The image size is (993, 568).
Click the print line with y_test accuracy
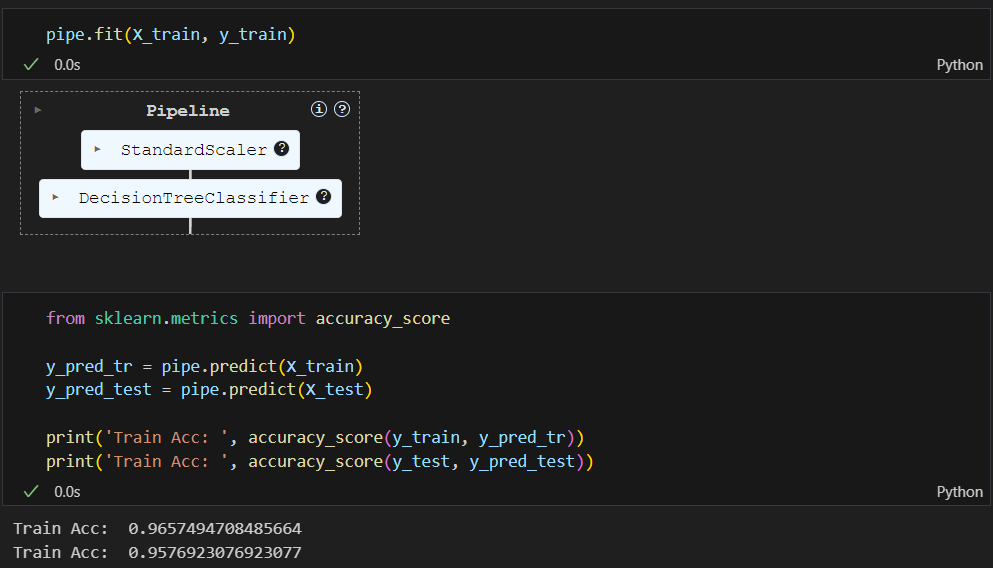click(319, 461)
